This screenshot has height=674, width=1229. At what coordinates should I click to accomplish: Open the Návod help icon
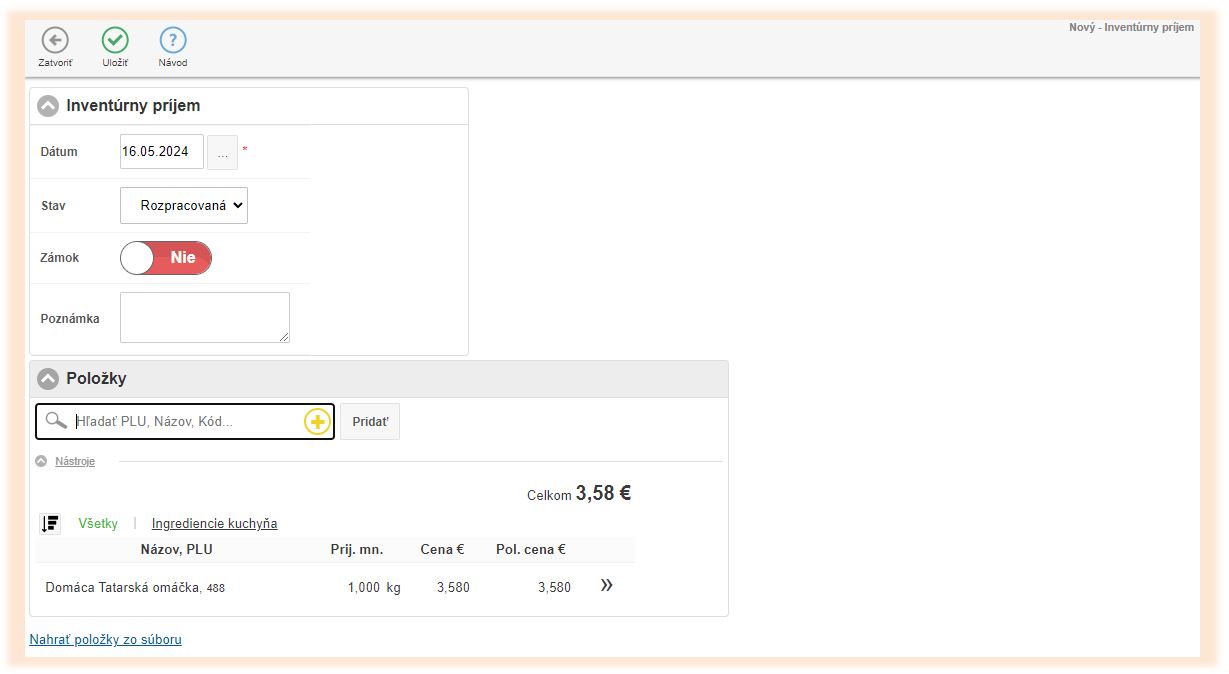(173, 40)
